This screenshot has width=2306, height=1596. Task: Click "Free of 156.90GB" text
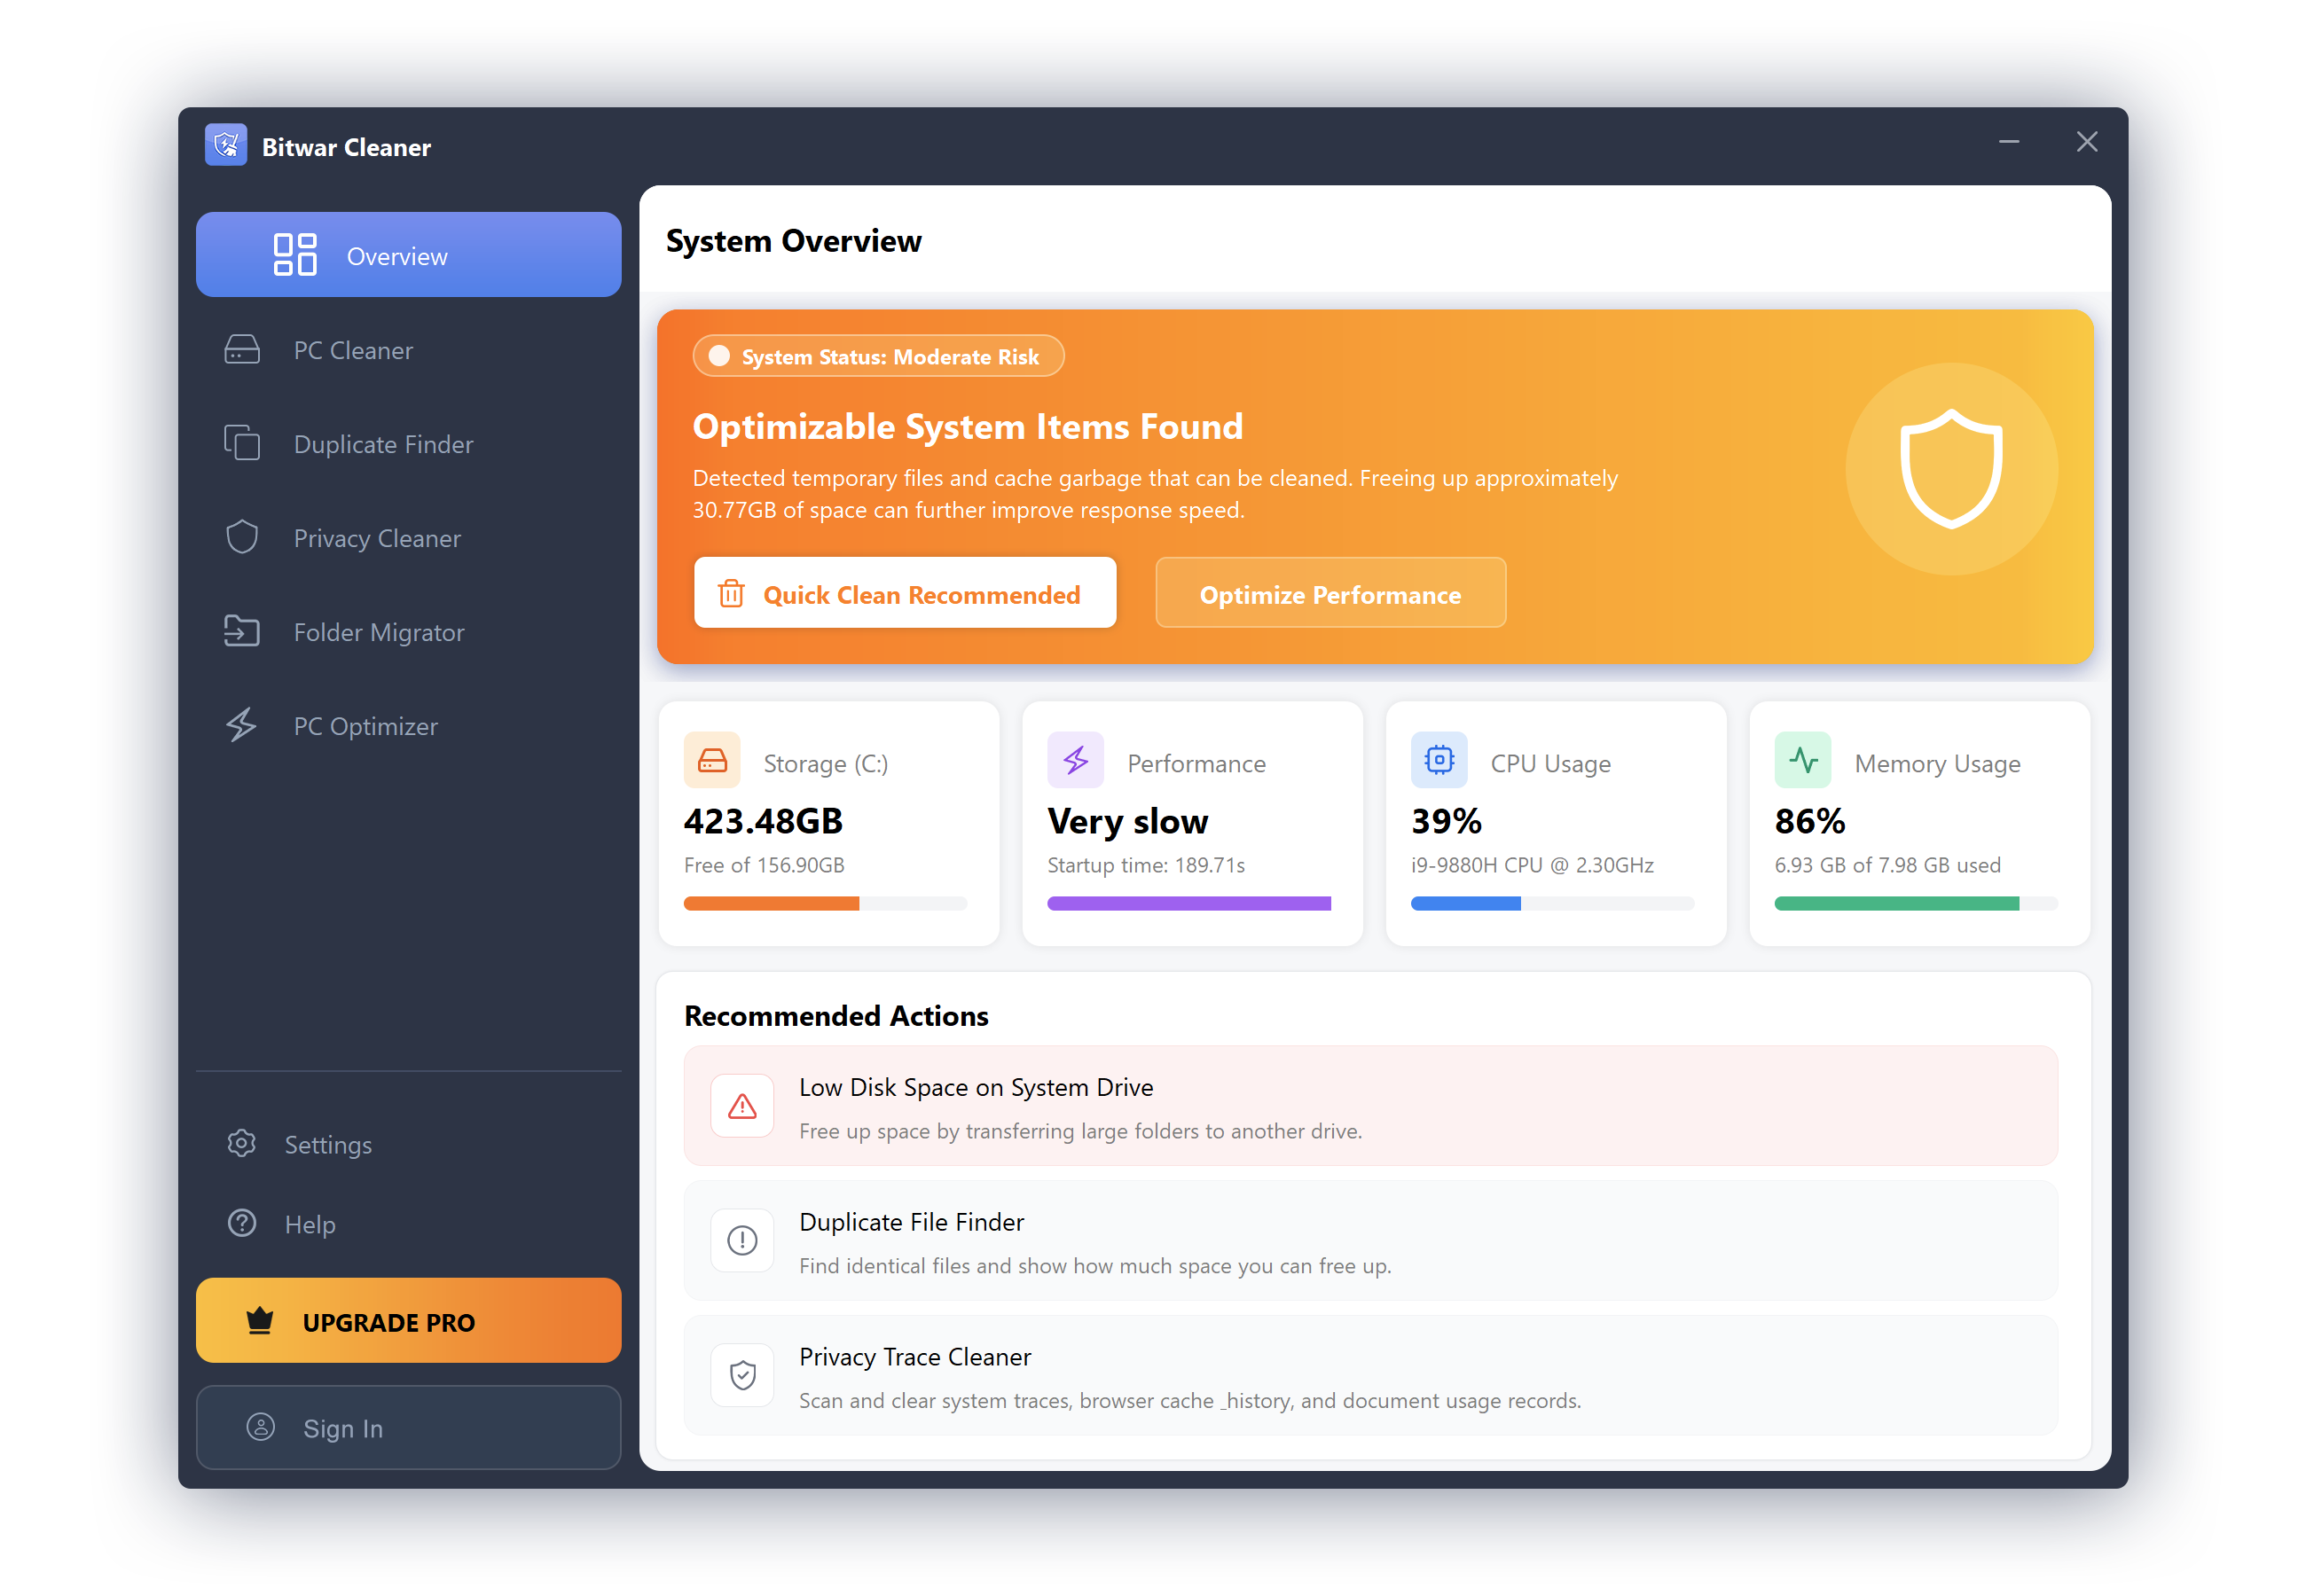(764, 865)
